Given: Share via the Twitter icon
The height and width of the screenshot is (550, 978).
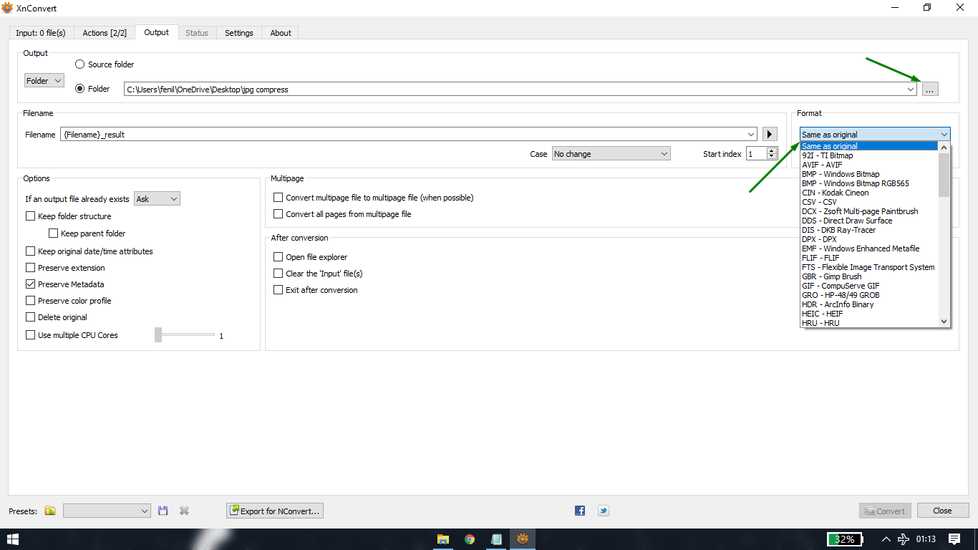Looking at the screenshot, I should click(603, 511).
